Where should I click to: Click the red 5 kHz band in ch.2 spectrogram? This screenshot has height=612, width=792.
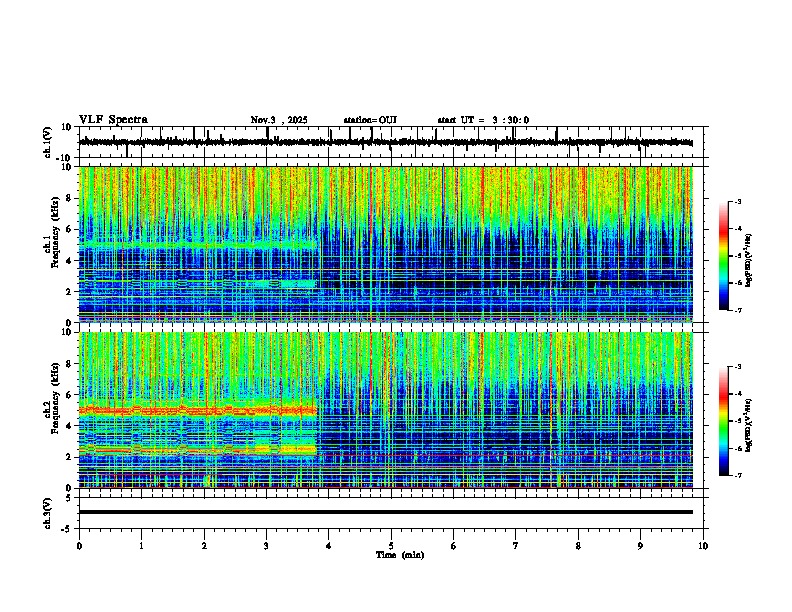pyautogui.click(x=198, y=411)
